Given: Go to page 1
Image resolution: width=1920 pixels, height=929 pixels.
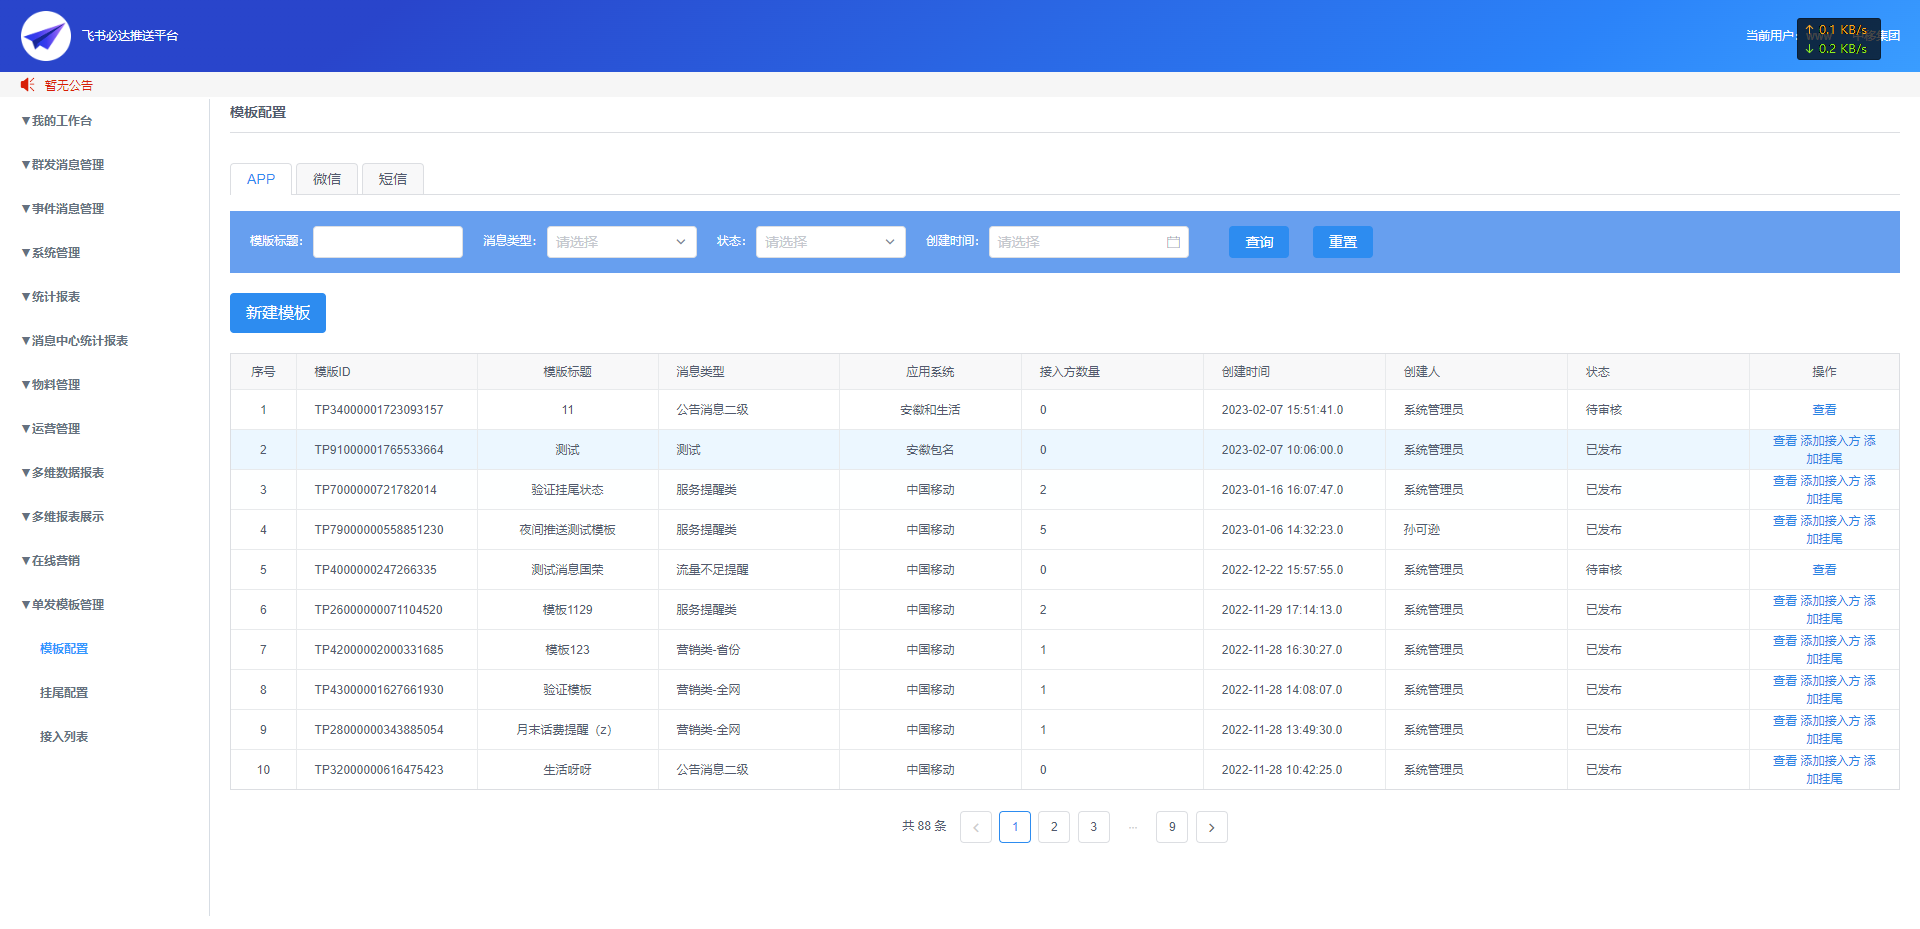Looking at the screenshot, I should pyautogui.click(x=1015, y=827).
